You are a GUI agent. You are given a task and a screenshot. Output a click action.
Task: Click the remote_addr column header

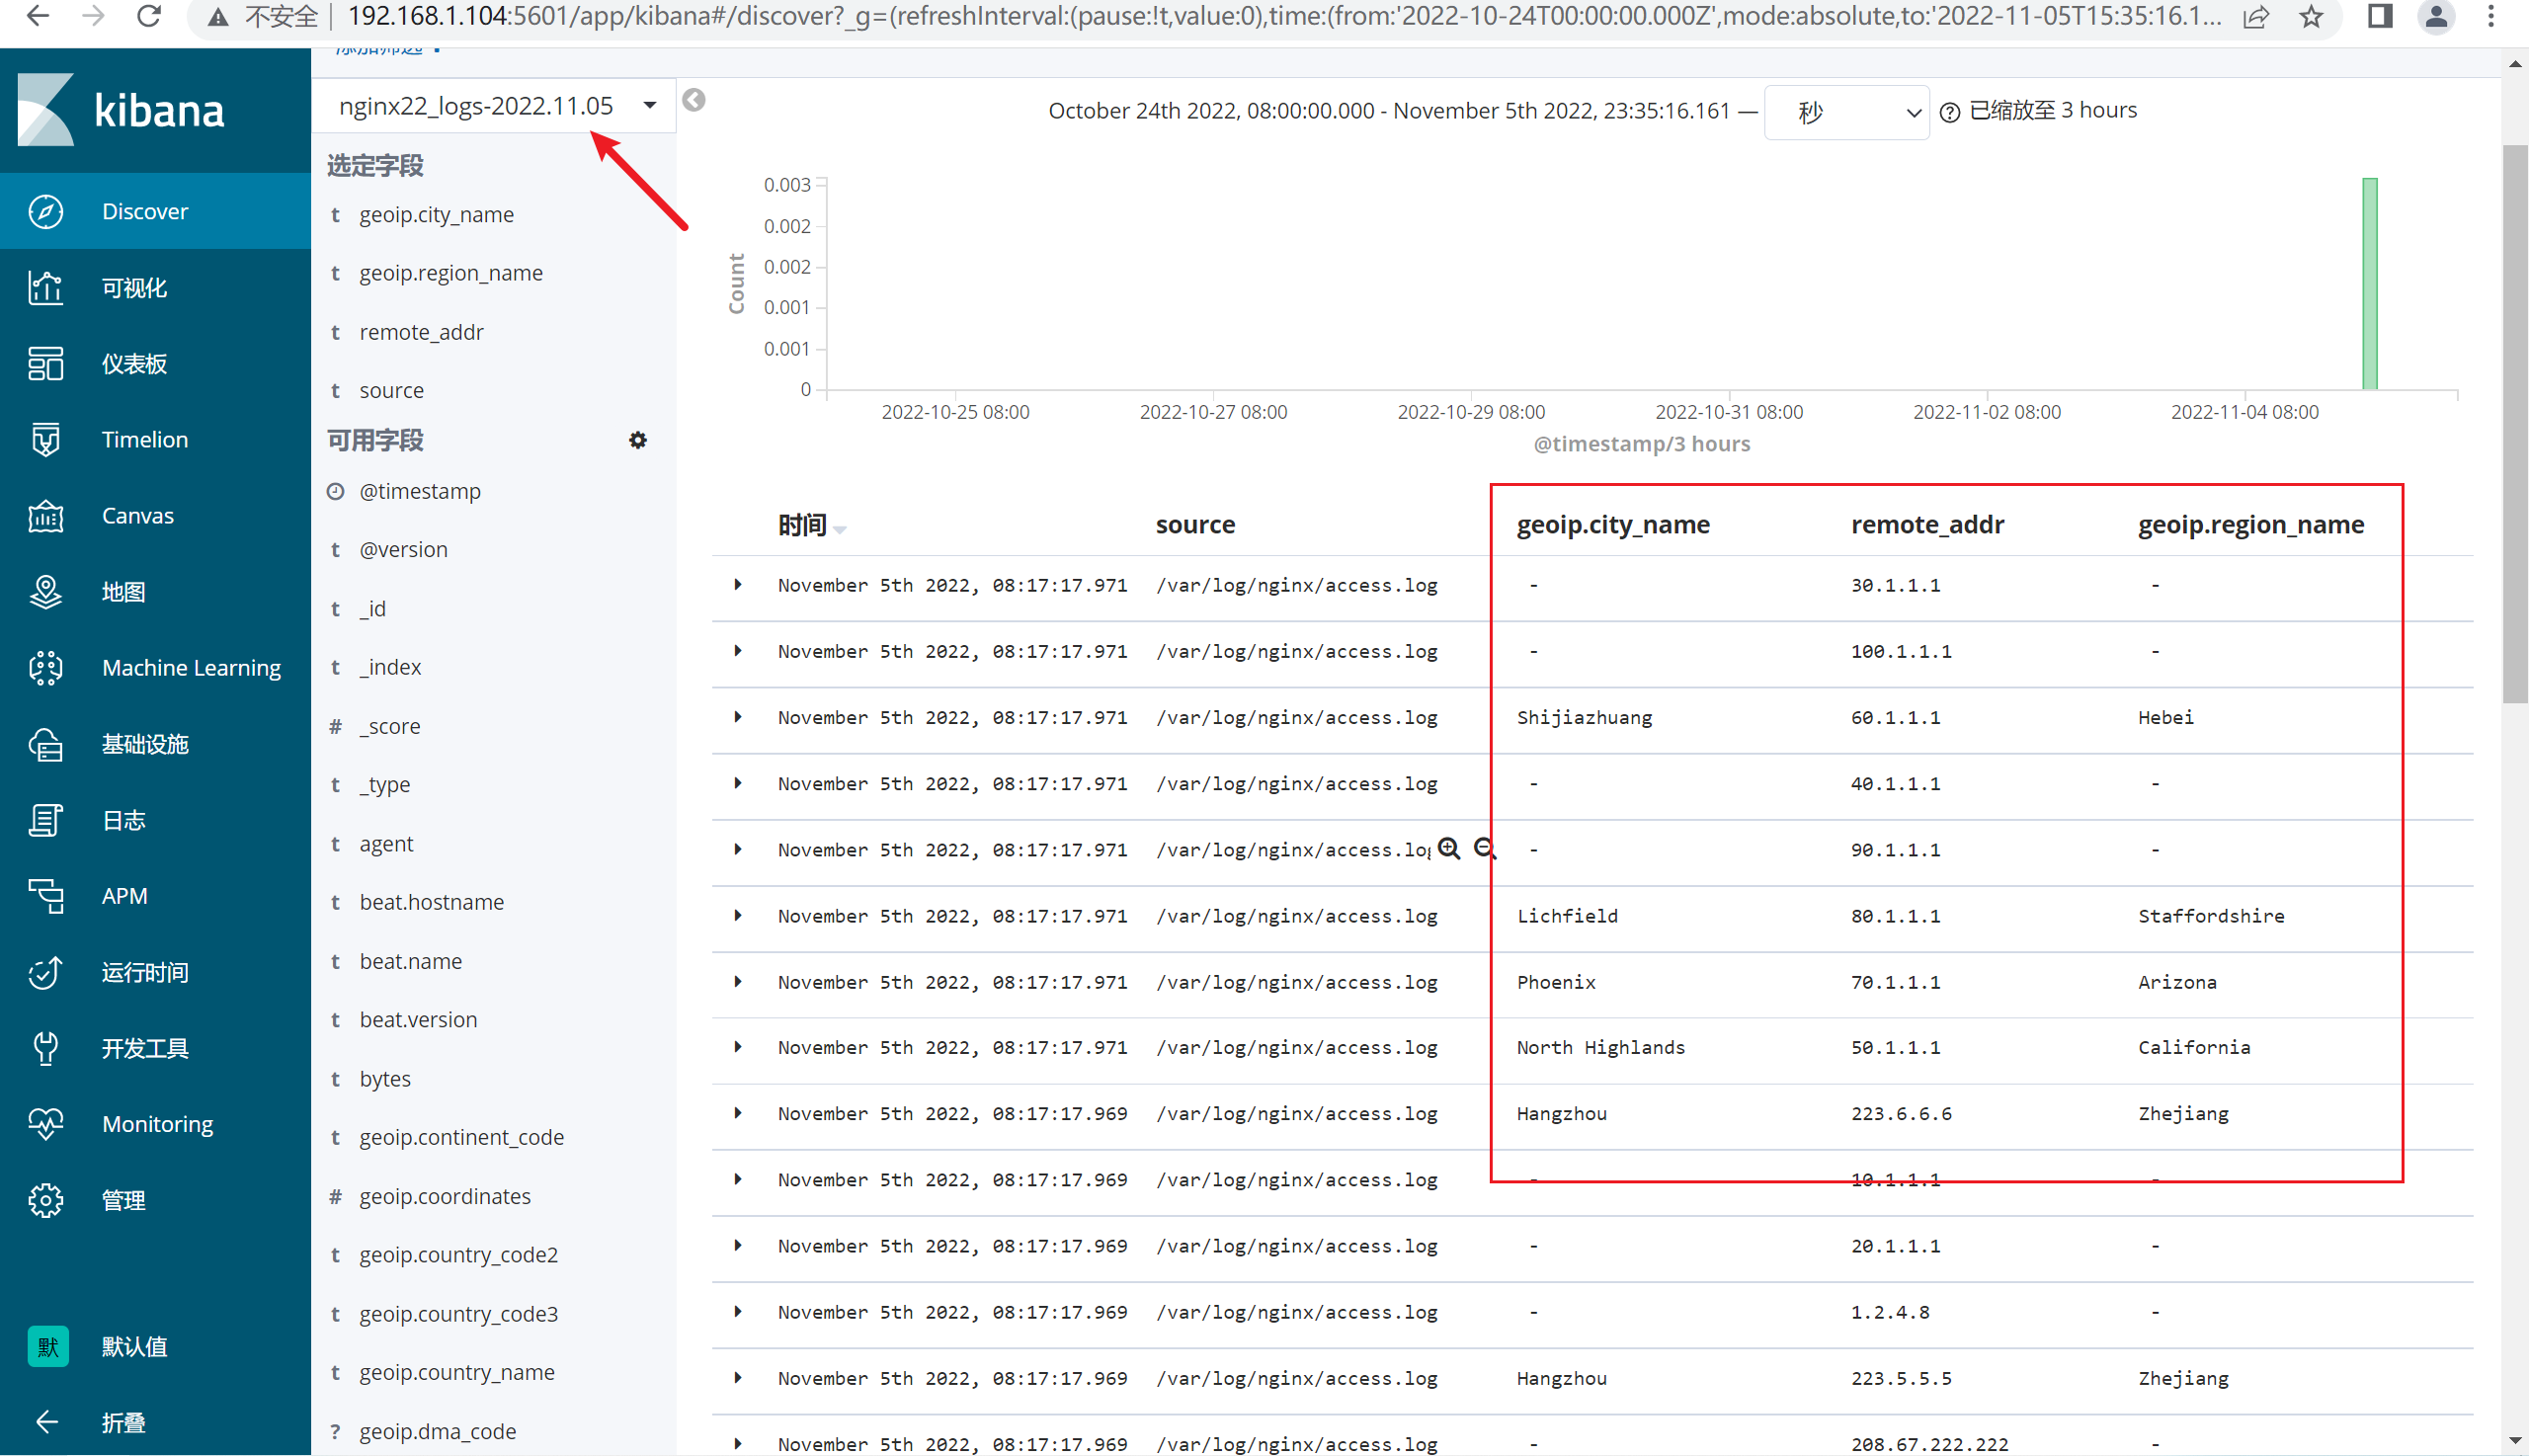[x=1927, y=525]
